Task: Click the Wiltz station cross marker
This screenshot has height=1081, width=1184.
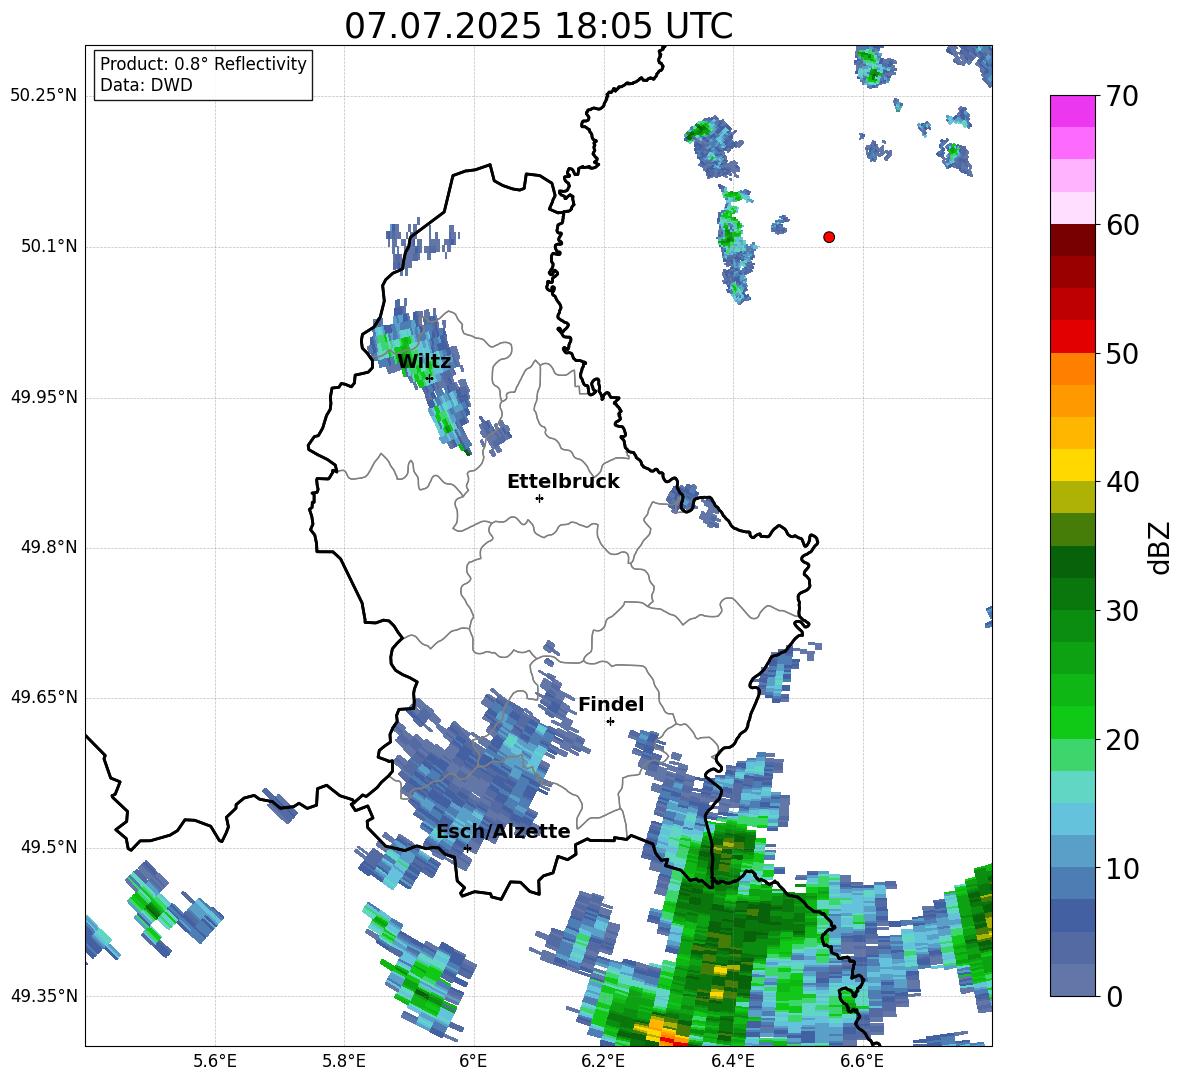Action: click(430, 378)
